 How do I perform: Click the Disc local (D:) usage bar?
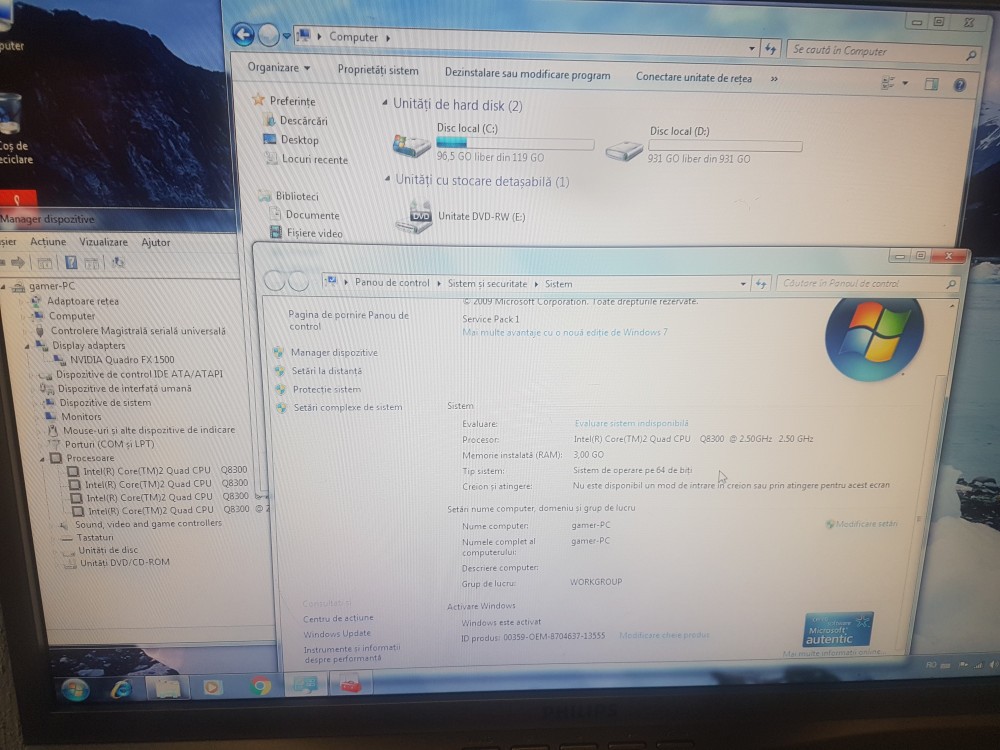point(725,146)
